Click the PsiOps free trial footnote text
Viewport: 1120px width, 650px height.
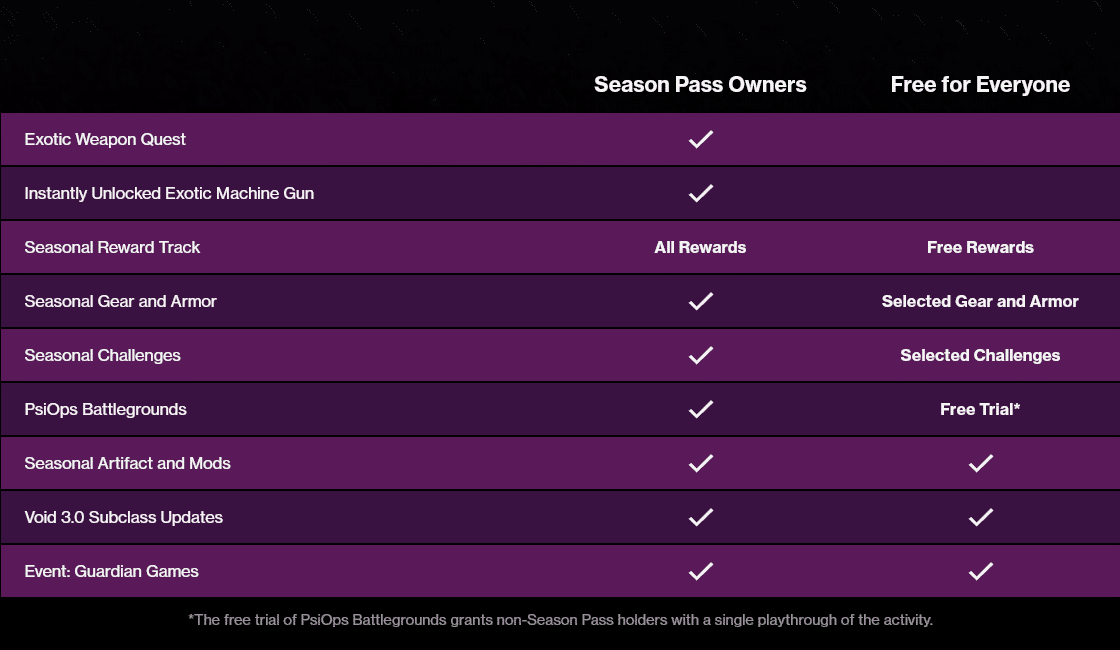tap(560, 620)
